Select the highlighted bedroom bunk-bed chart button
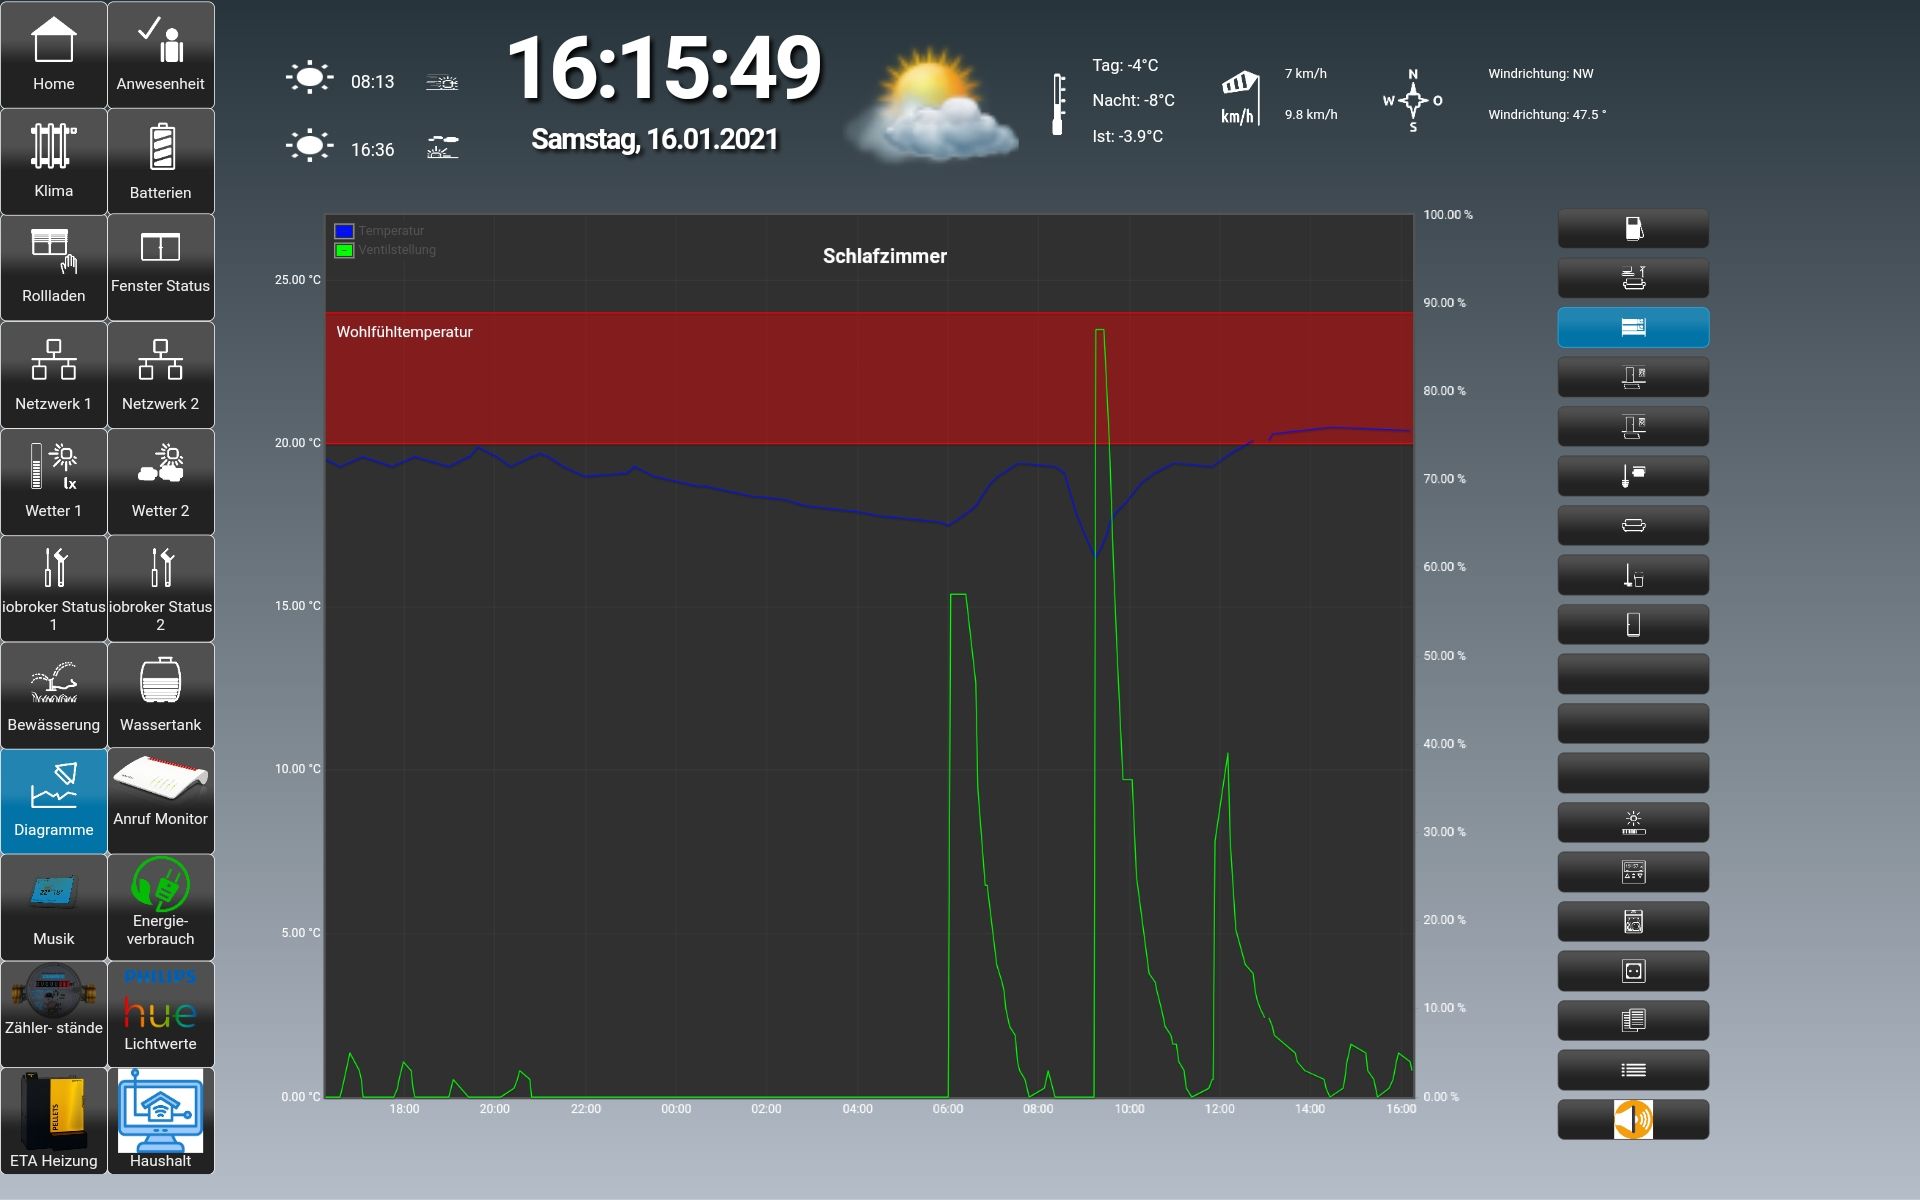This screenshot has width=1920, height=1200. pos(1632,328)
